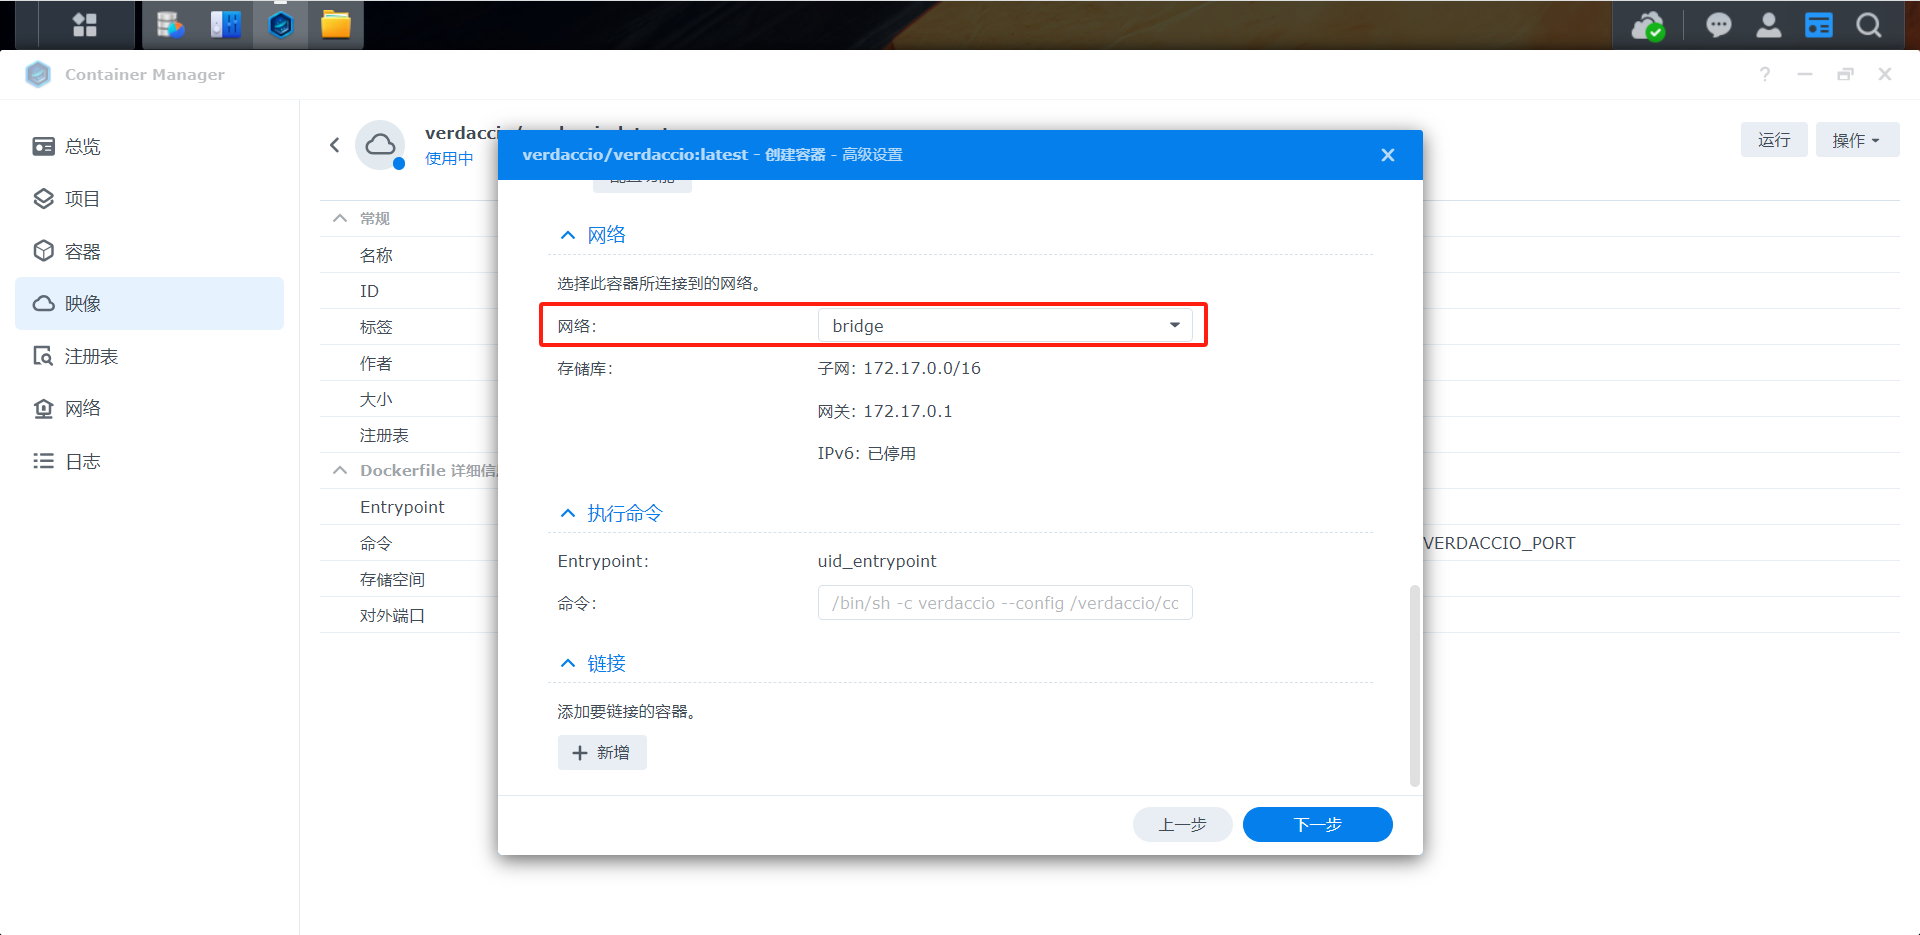Go back with the left arrow icon

pos(335,145)
